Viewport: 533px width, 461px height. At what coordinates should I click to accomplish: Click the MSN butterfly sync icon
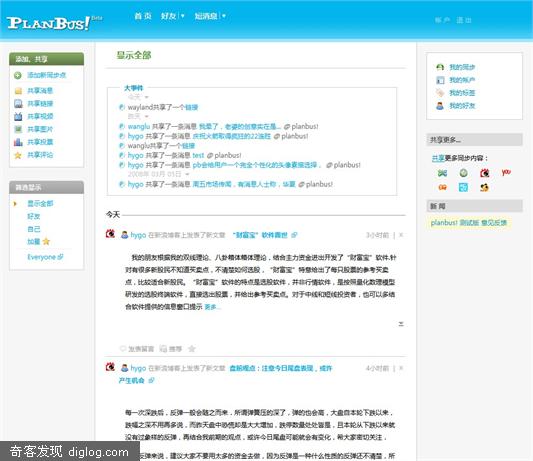click(442, 173)
